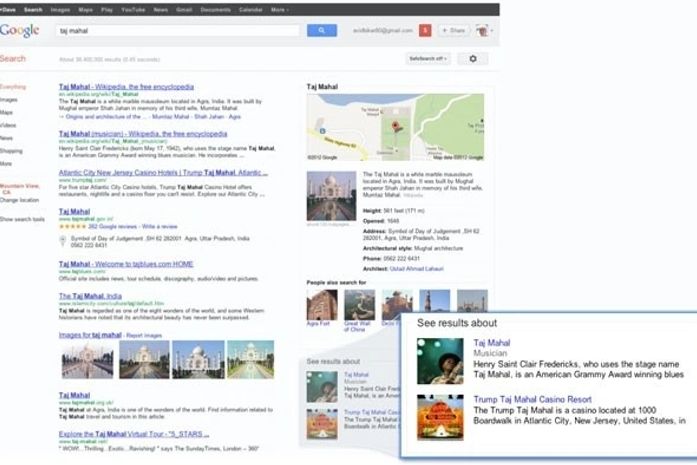Open Taj Mahal - Welcome to tajblues.com HOME result
This screenshot has height=465, width=697.
[x=126, y=264]
